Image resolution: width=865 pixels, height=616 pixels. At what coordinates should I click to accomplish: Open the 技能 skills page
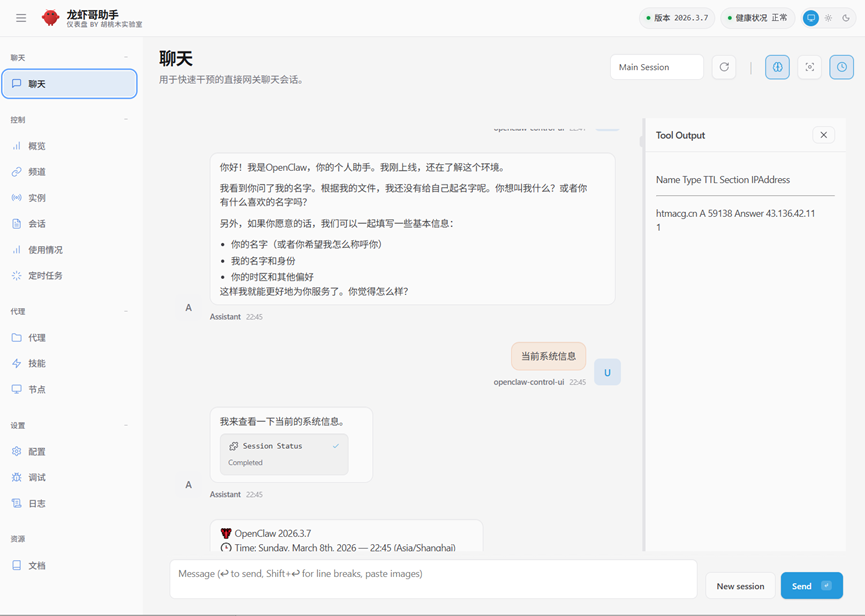[37, 364]
